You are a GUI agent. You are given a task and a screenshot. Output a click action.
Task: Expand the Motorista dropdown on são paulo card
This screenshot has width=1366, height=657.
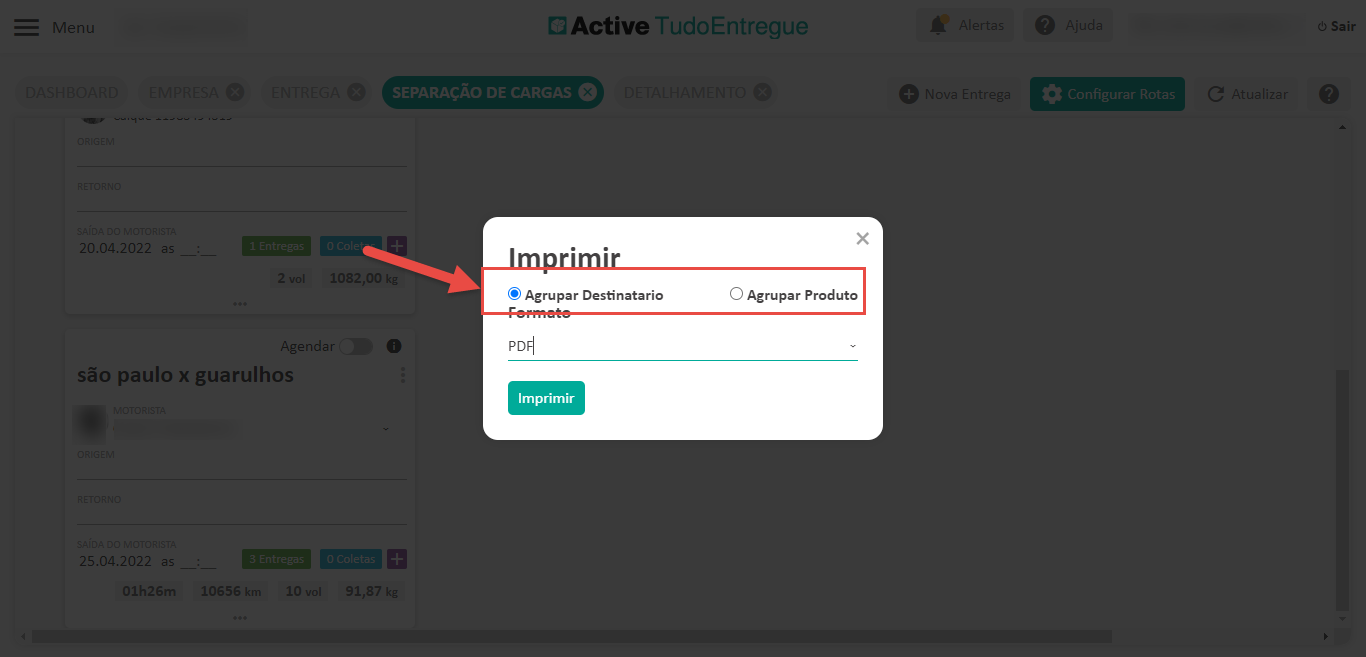pyautogui.click(x=386, y=428)
